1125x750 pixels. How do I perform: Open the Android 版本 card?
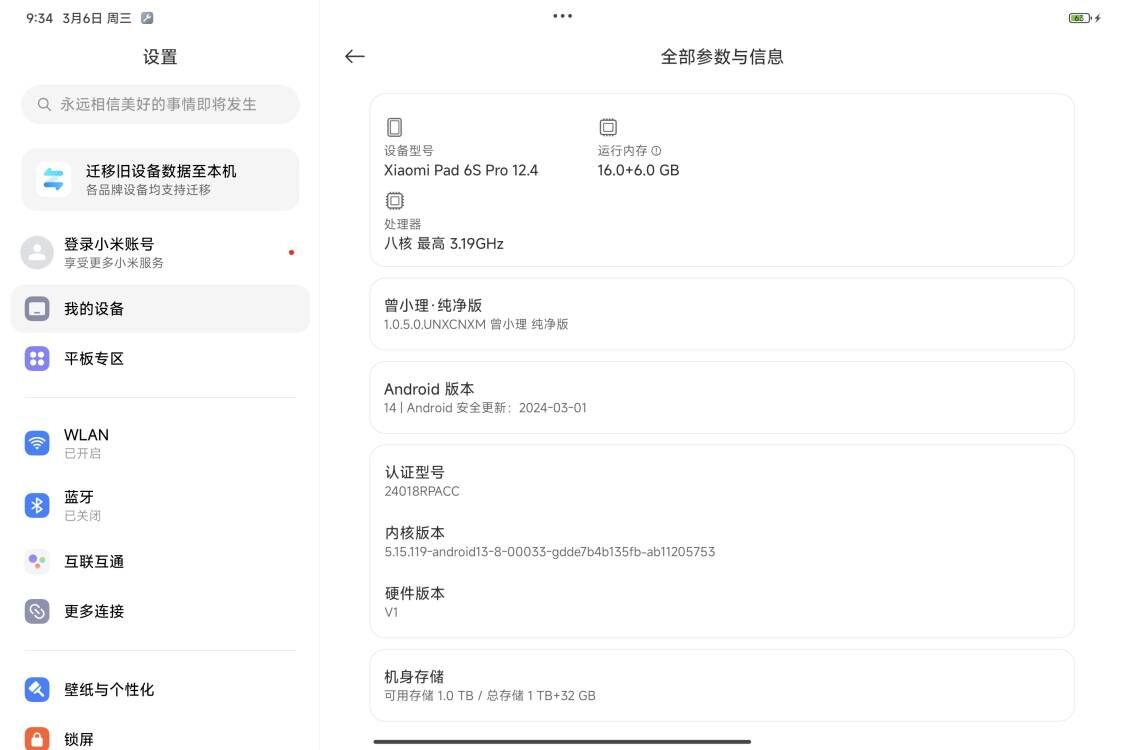722,398
